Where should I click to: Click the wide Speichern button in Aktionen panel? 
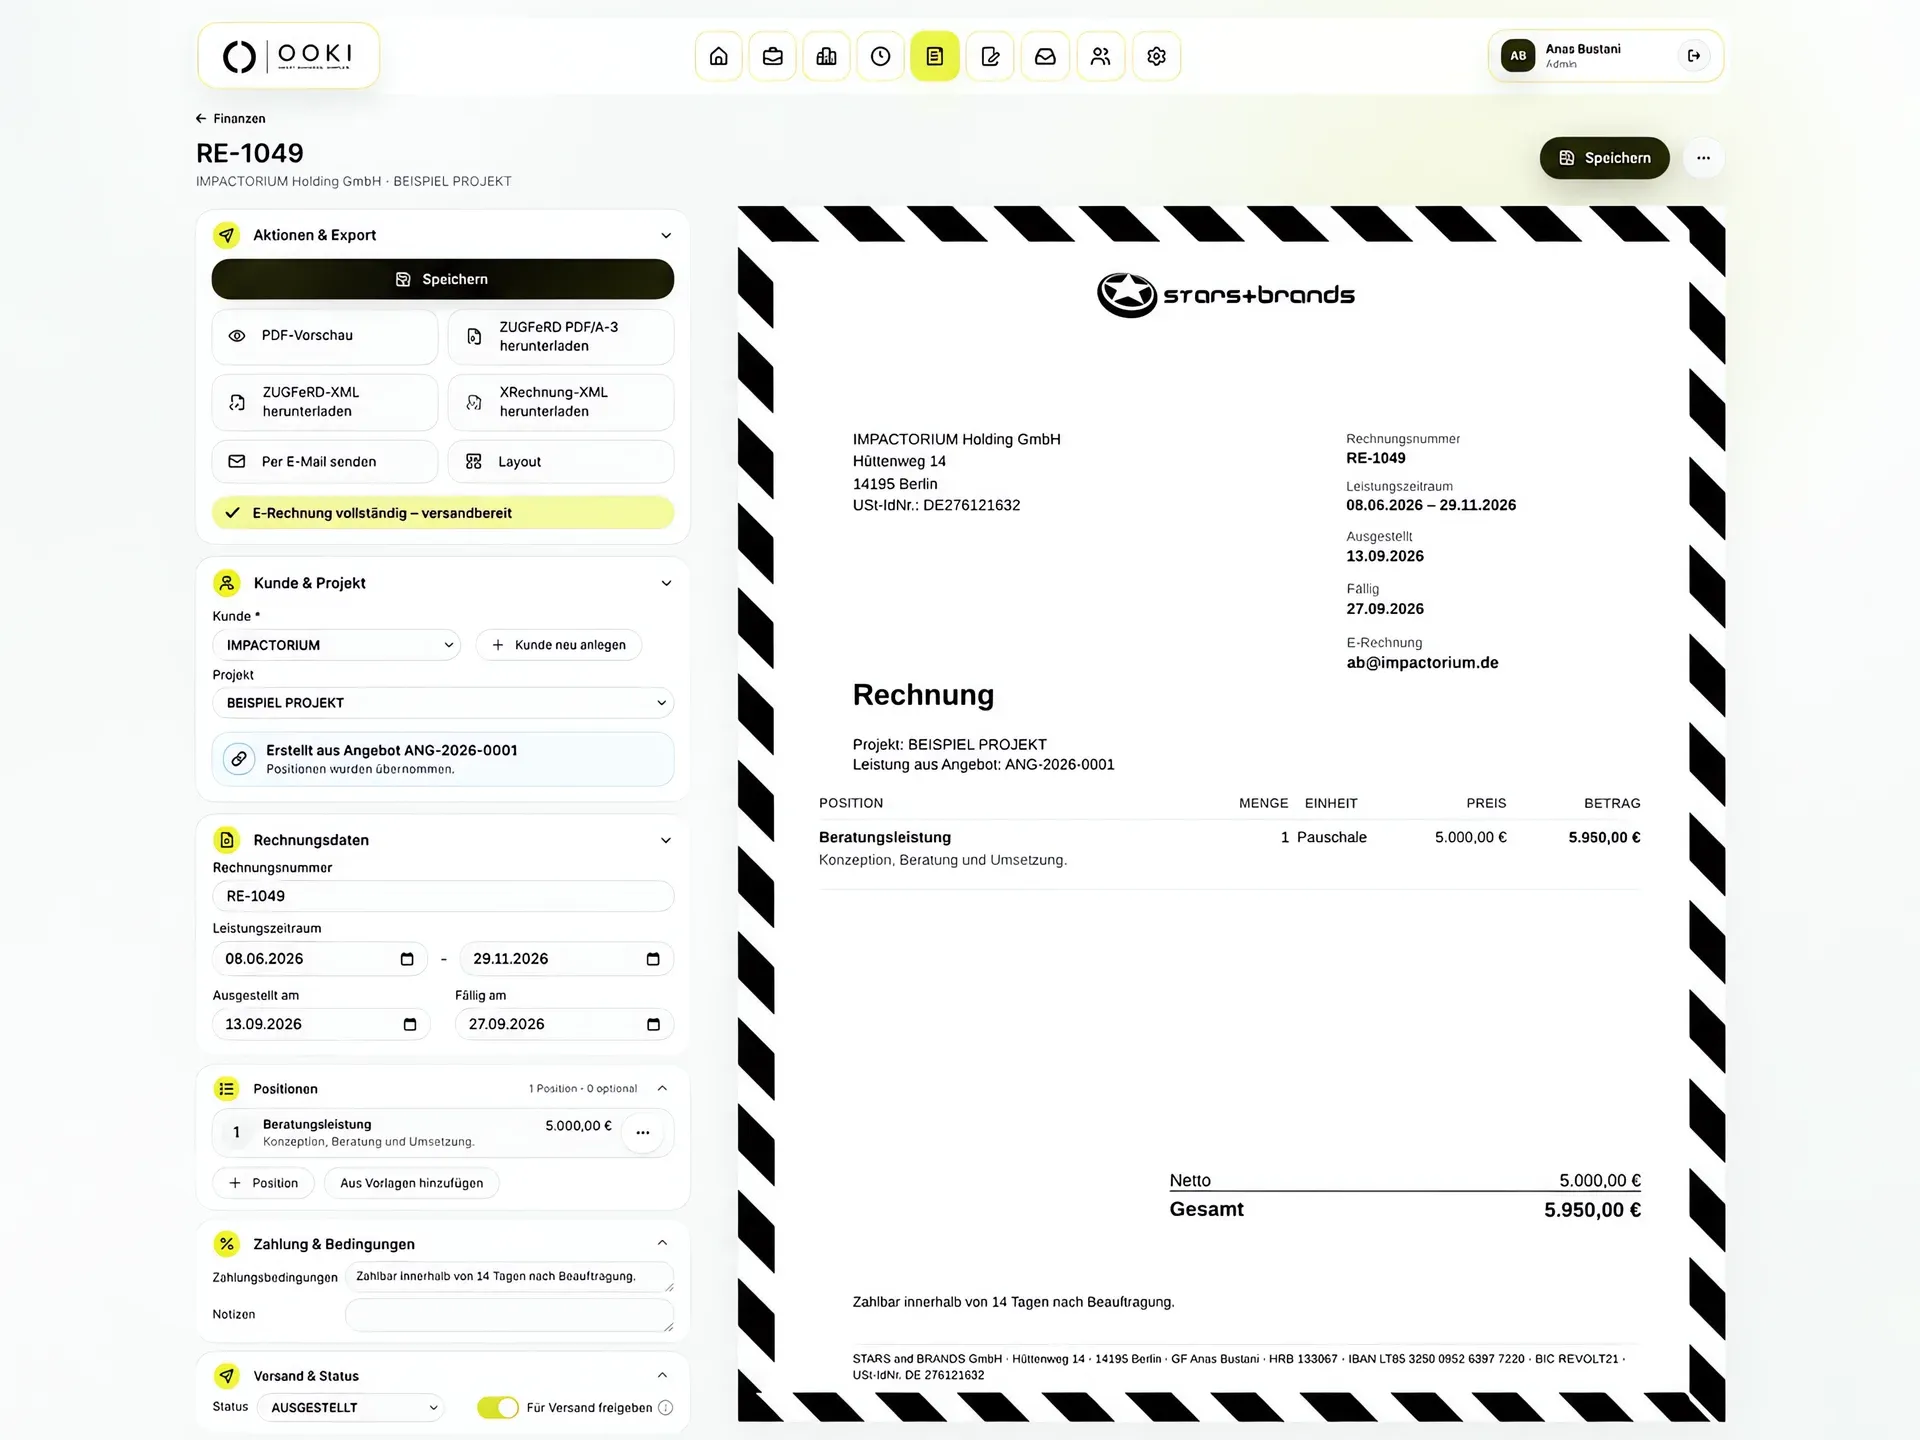[443, 279]
